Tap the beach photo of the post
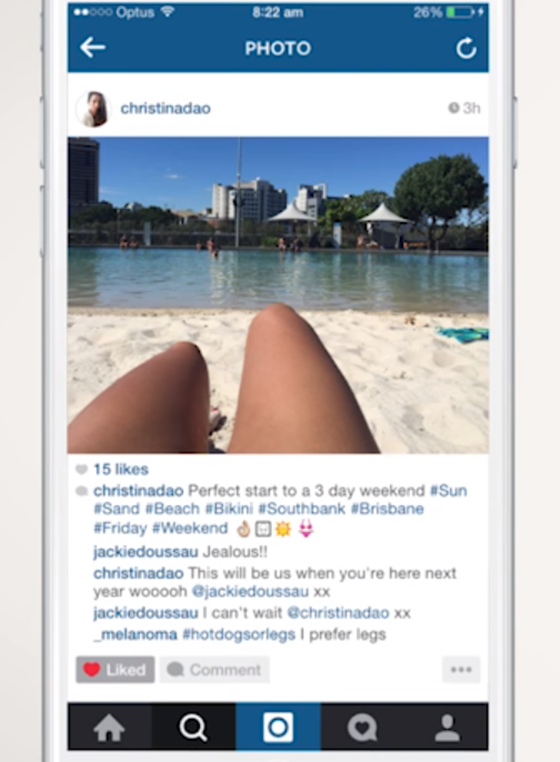 (278, 295)
